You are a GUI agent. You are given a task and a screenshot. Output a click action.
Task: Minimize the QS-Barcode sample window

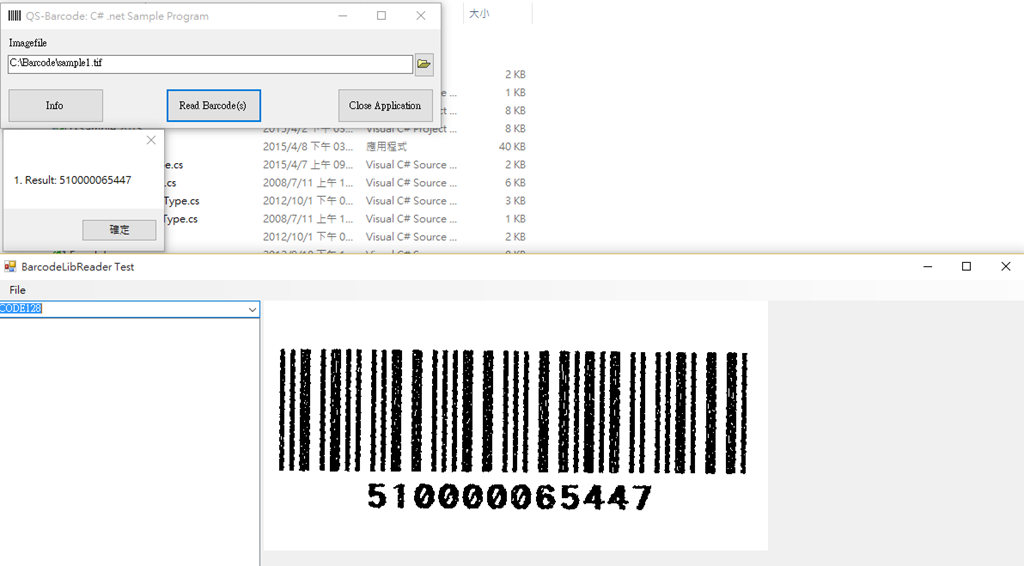[x=342, y=16]
